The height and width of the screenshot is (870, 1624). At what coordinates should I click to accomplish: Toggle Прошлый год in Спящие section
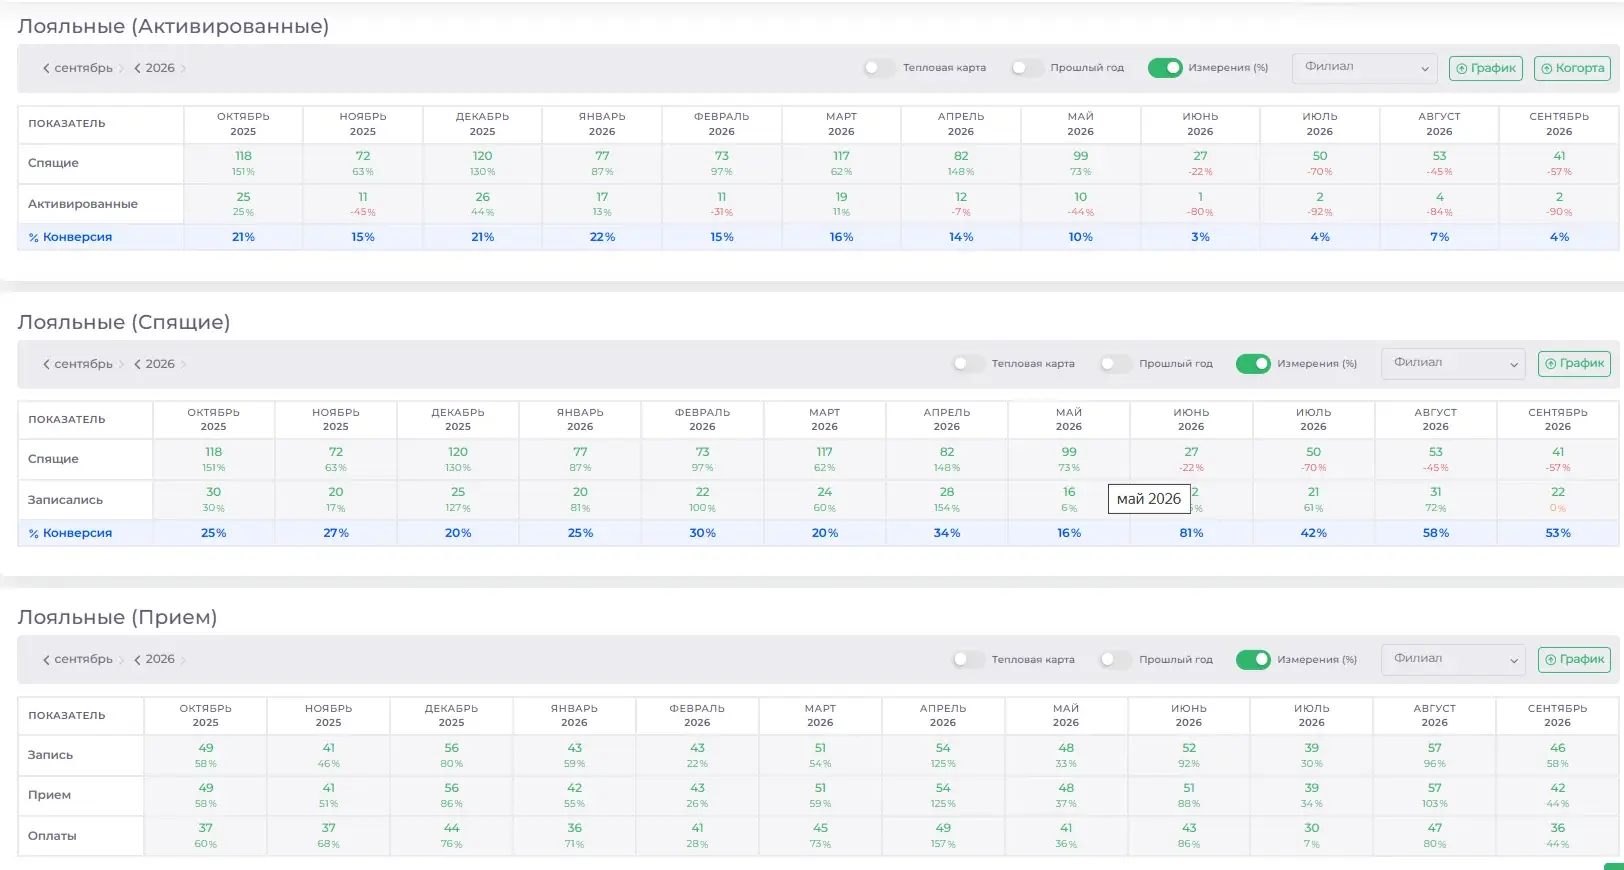pos(1115,364)
